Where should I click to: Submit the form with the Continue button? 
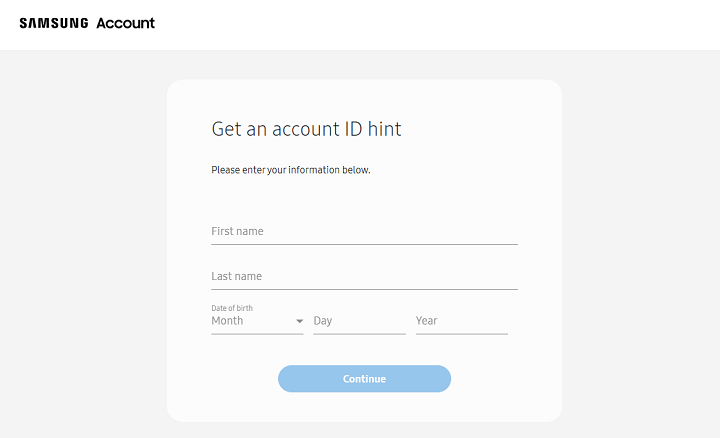pyautogui.click(x=364, y=379)
